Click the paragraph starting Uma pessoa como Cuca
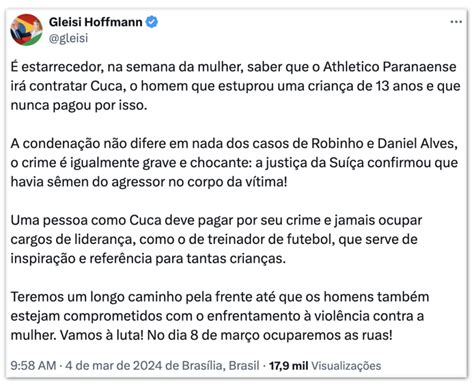 (x=216, y=239)
